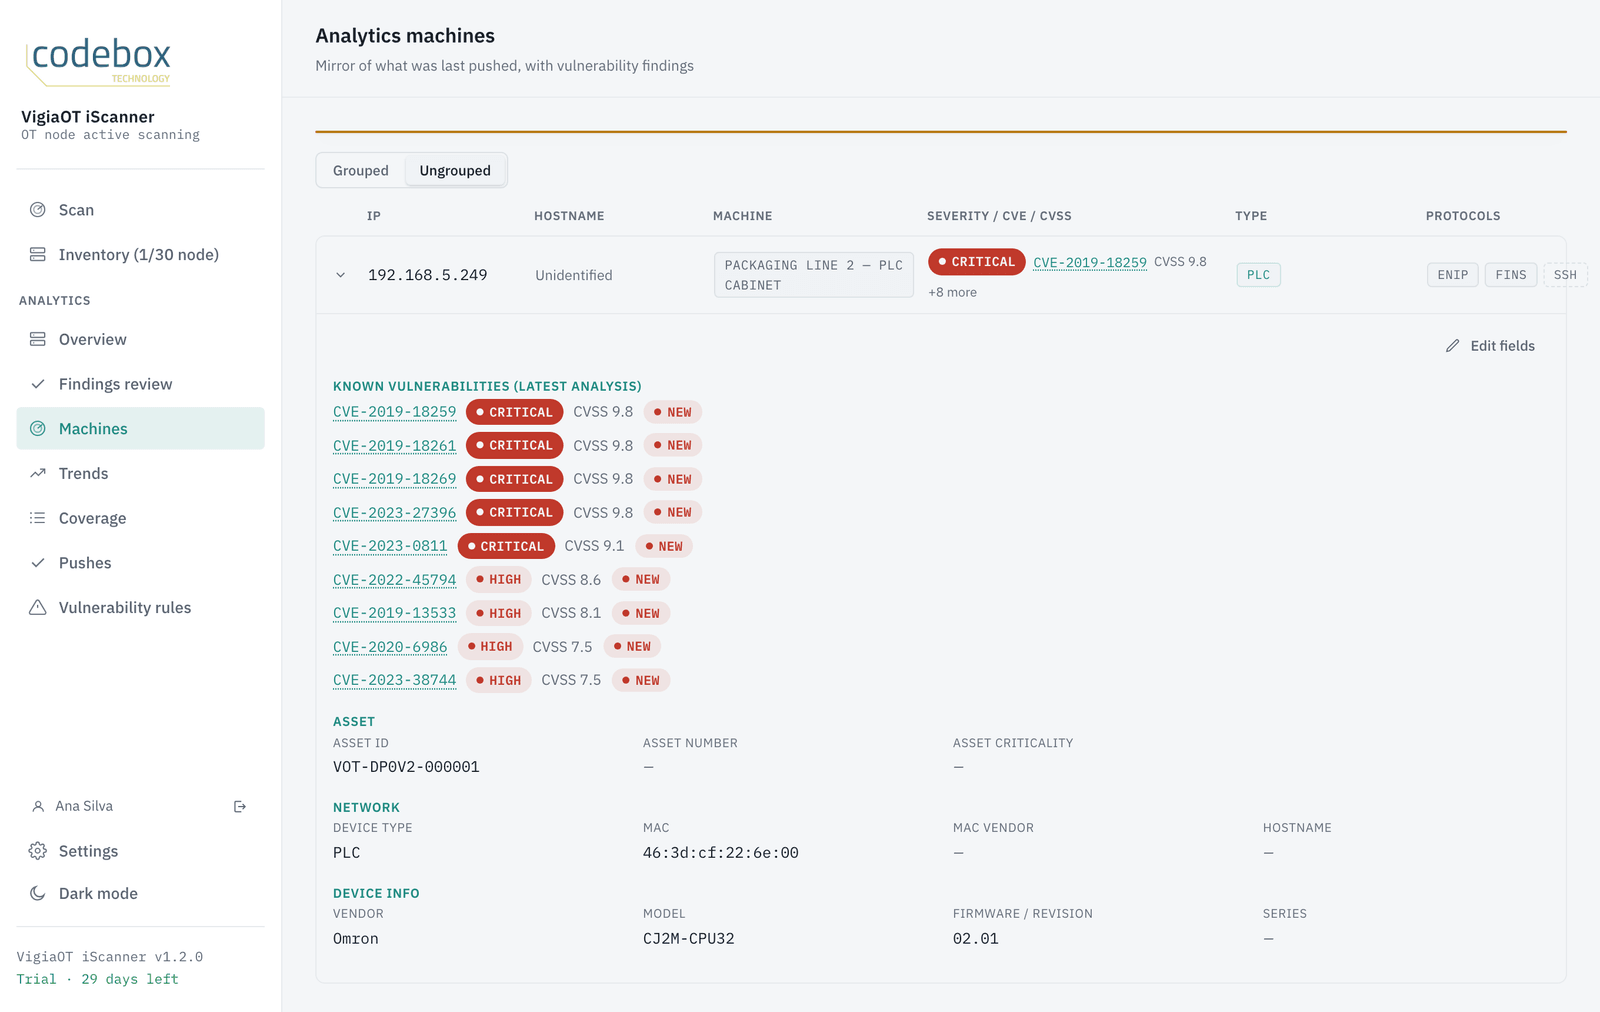Click Edit fields button
The image size is (1600, 1012).
point(1490,346)
